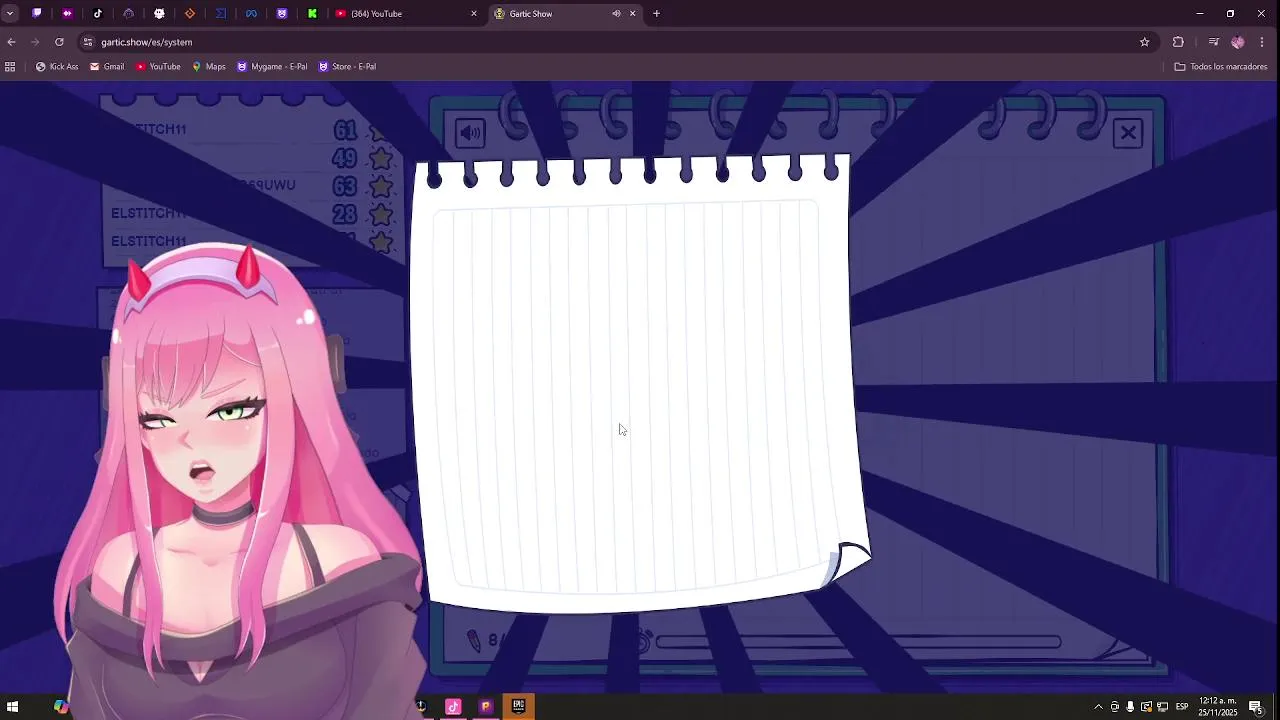Click the progress bar below the notepad
The image size is (1280, 720).
(858, 642)
